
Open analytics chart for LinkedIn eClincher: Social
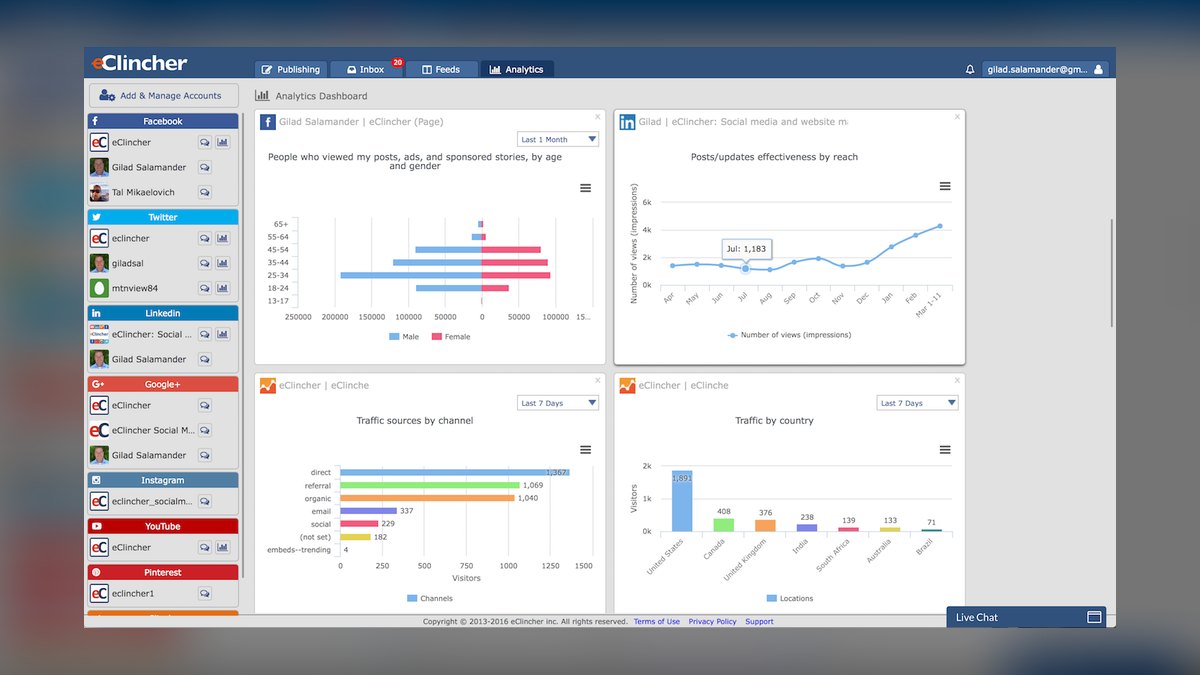(222, 334)
